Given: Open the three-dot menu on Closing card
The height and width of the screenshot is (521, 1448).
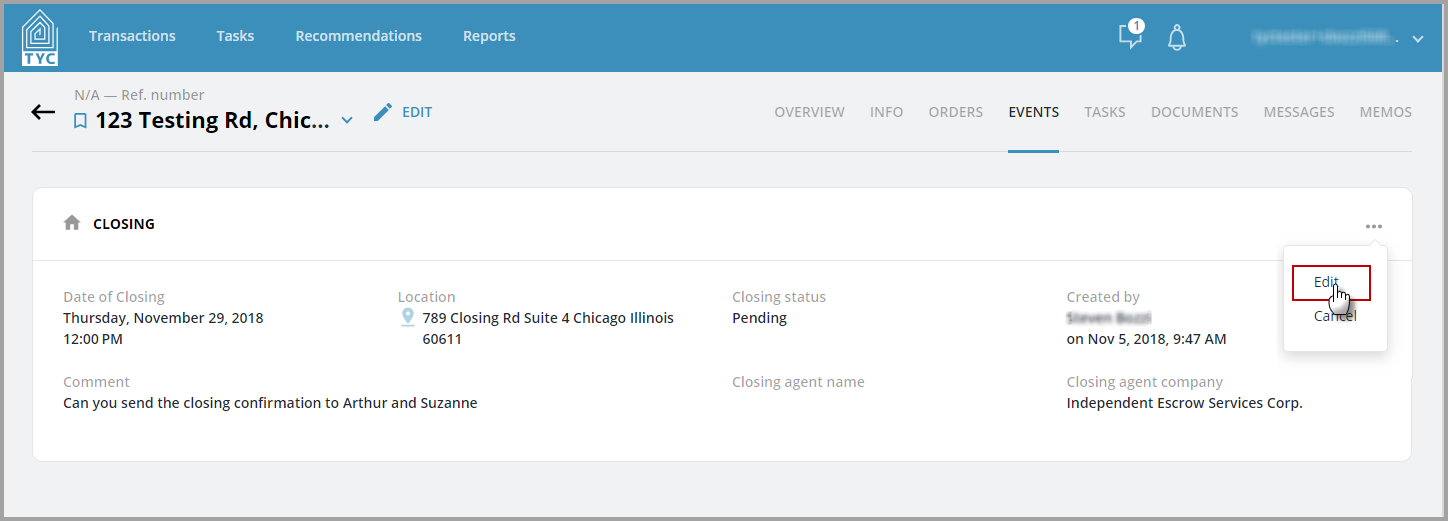Looking at the screenshot, I should pyautogui.click(x=1374, y=226).
